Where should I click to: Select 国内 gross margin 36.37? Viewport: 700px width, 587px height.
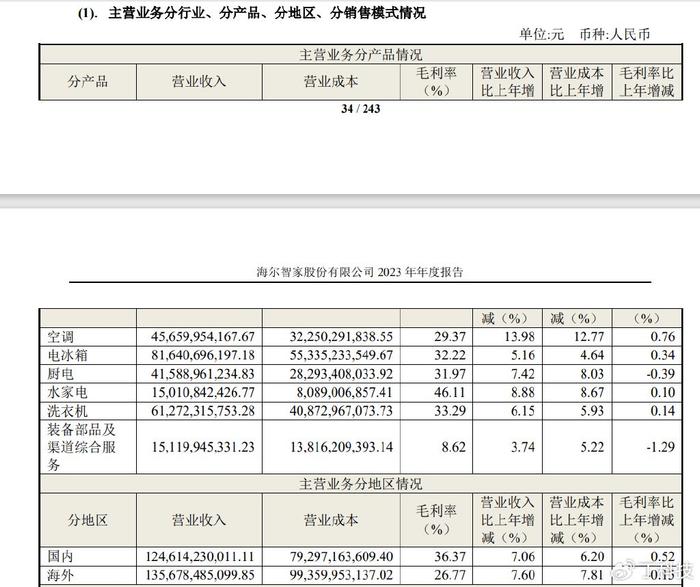coord(450,557)
